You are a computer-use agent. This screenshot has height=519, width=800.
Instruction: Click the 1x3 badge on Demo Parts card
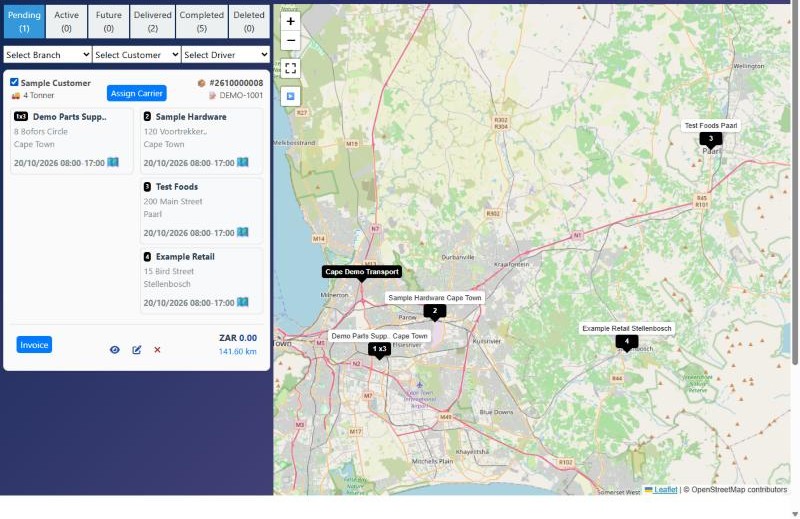[x=21, y=116]
